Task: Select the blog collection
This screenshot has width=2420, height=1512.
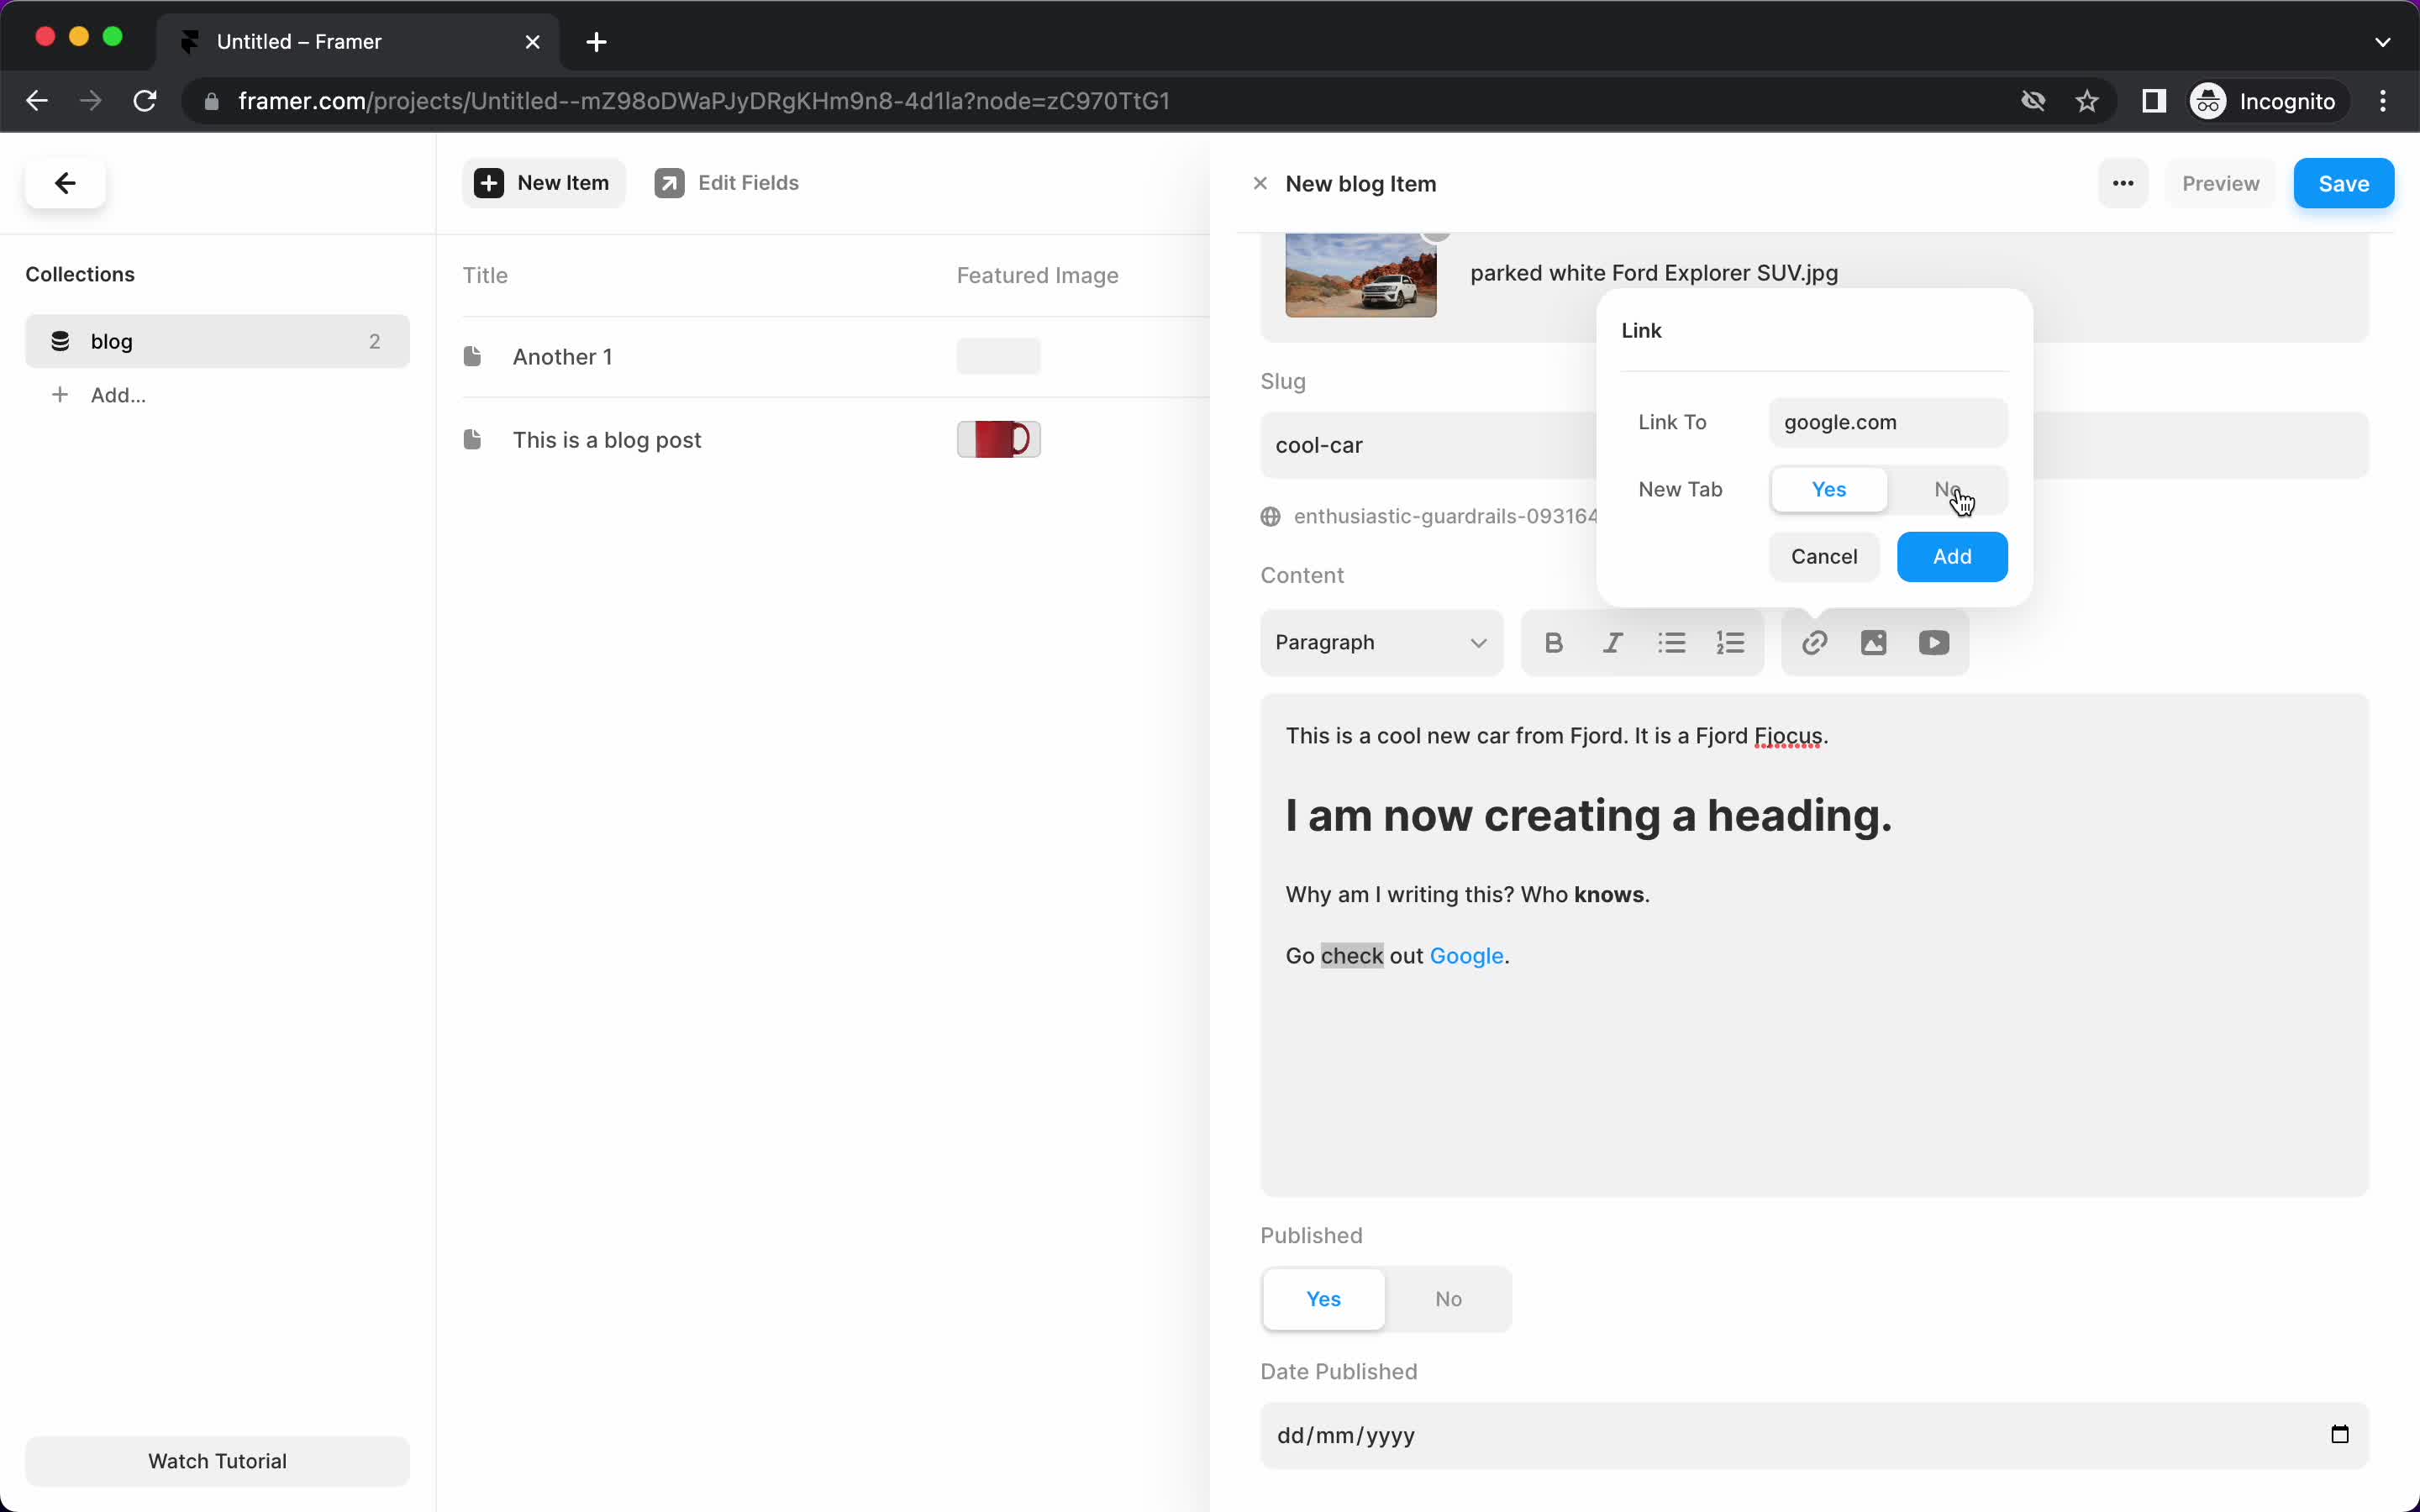Action: coord(217,341)
